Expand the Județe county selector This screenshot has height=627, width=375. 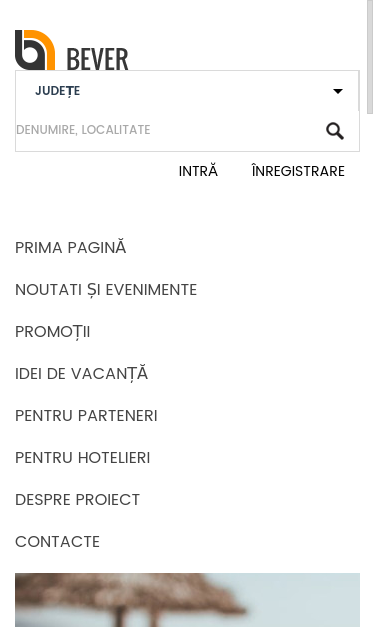point(187,91)
